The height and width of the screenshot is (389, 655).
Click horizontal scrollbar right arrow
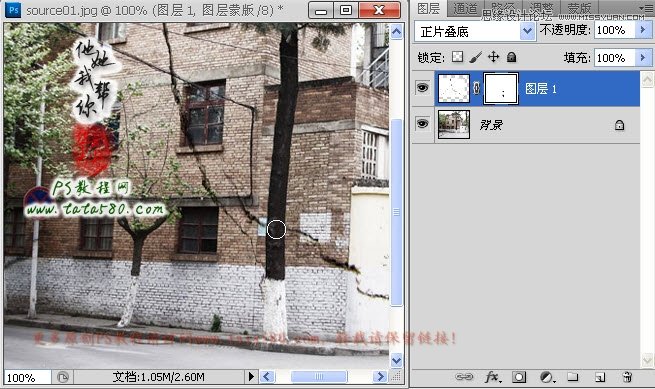coord(380,377)
